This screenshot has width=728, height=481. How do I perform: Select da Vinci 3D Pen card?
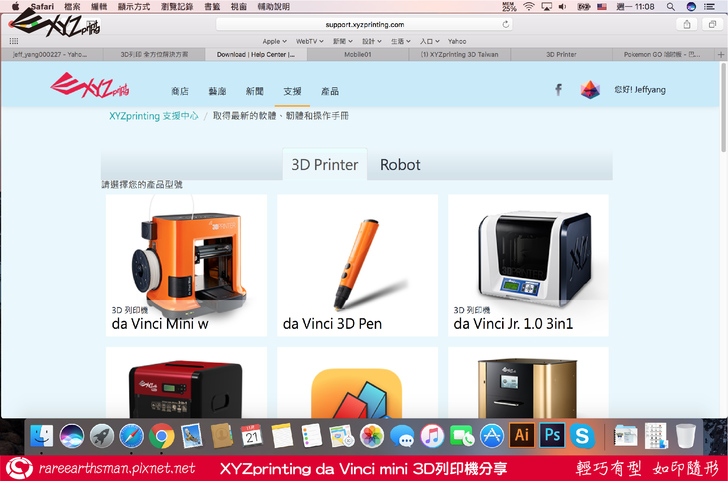click(358, 265)
